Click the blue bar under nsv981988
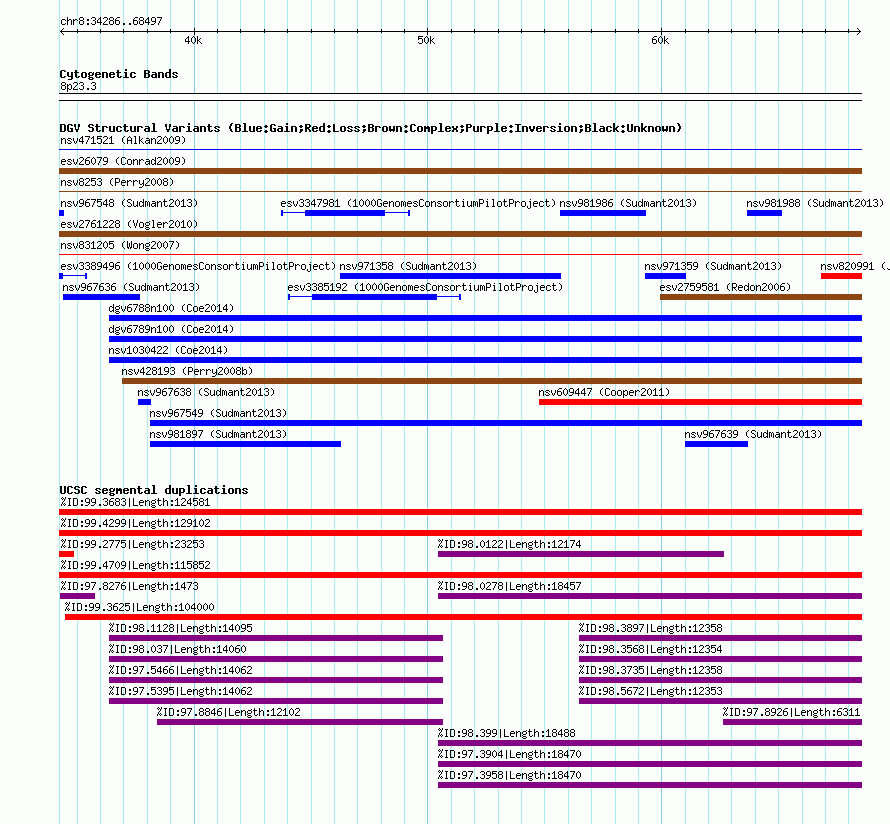 764,213
